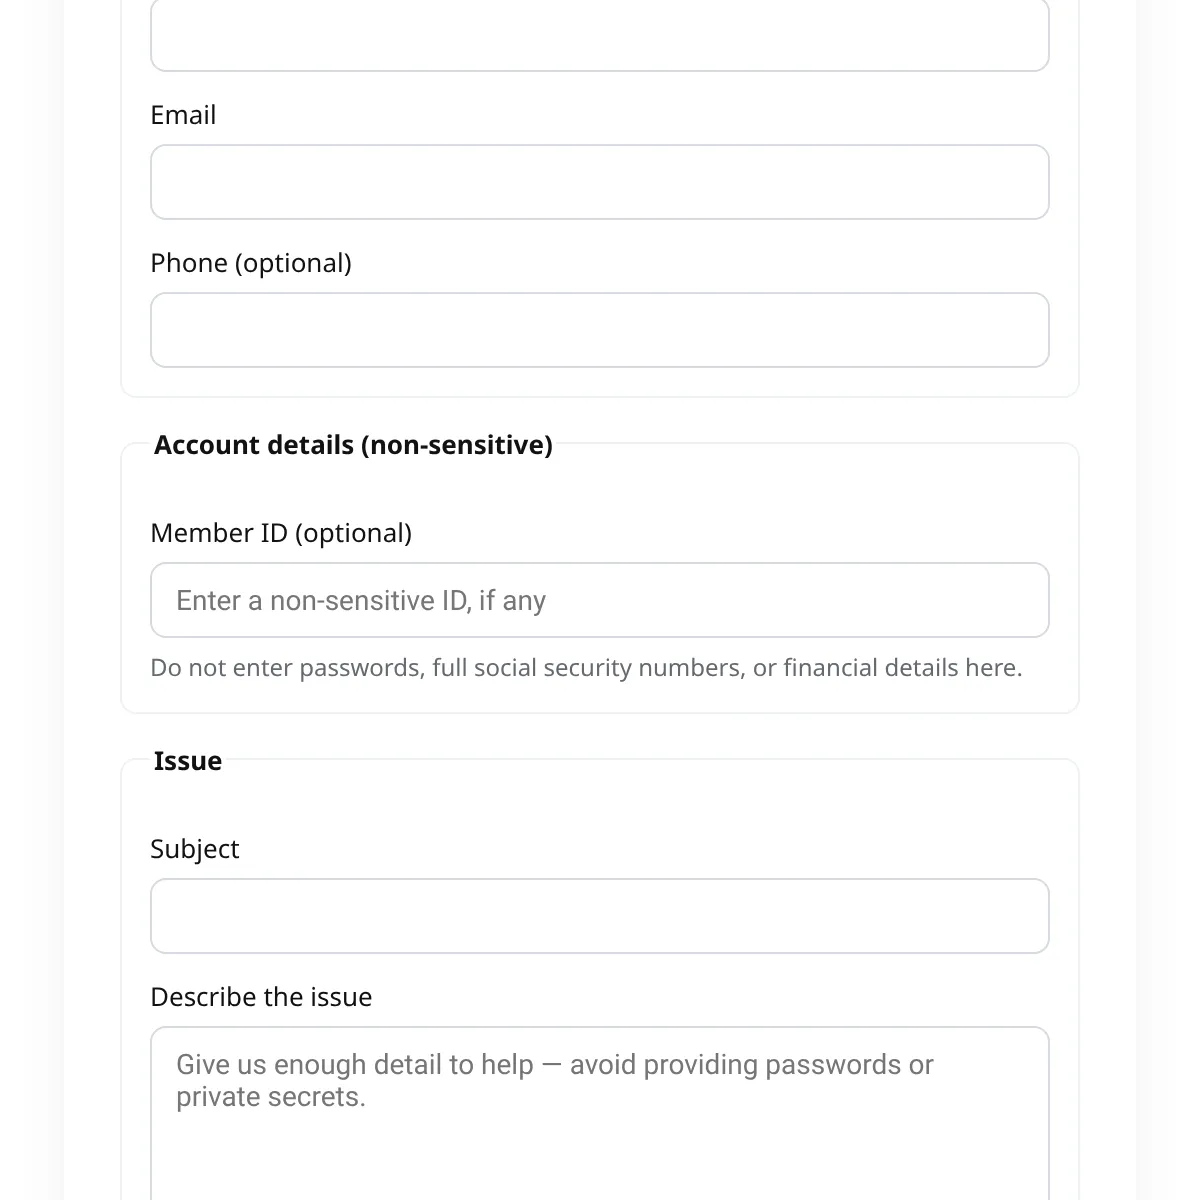Click the non-sensitive ID placeholder text
The height and width of the screenshot is (1200, 1200).
pyautogui.click(x=361, y=600)
